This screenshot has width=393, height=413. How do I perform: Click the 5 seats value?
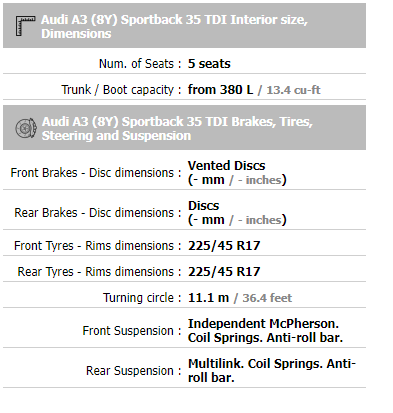click(209, 64)
